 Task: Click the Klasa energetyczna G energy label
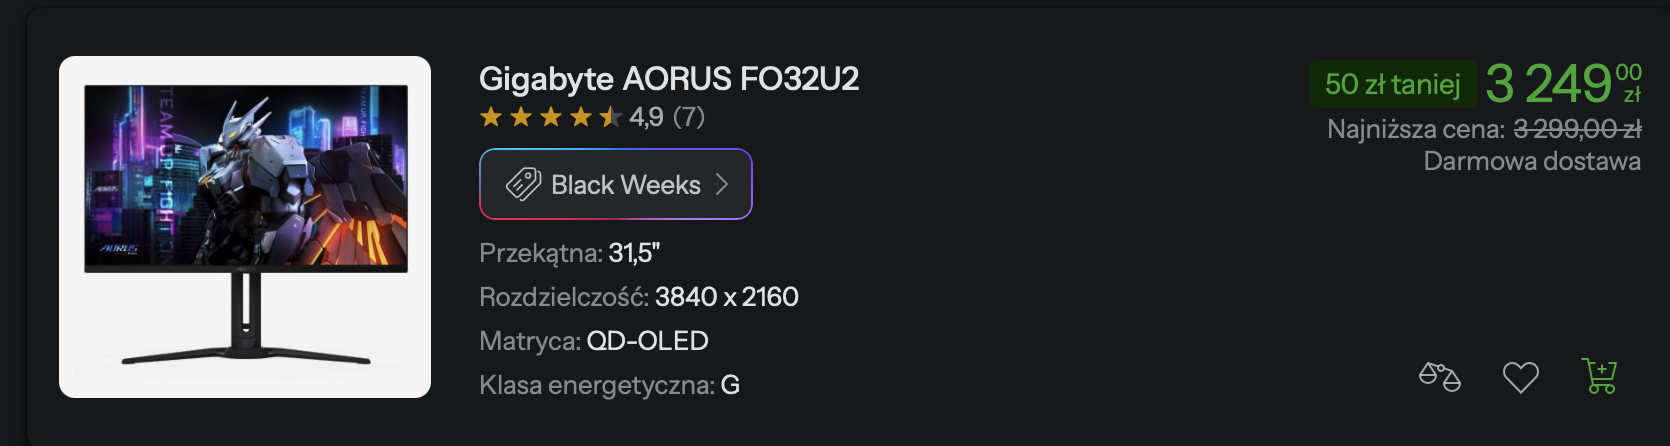click(x=609, y=385)
